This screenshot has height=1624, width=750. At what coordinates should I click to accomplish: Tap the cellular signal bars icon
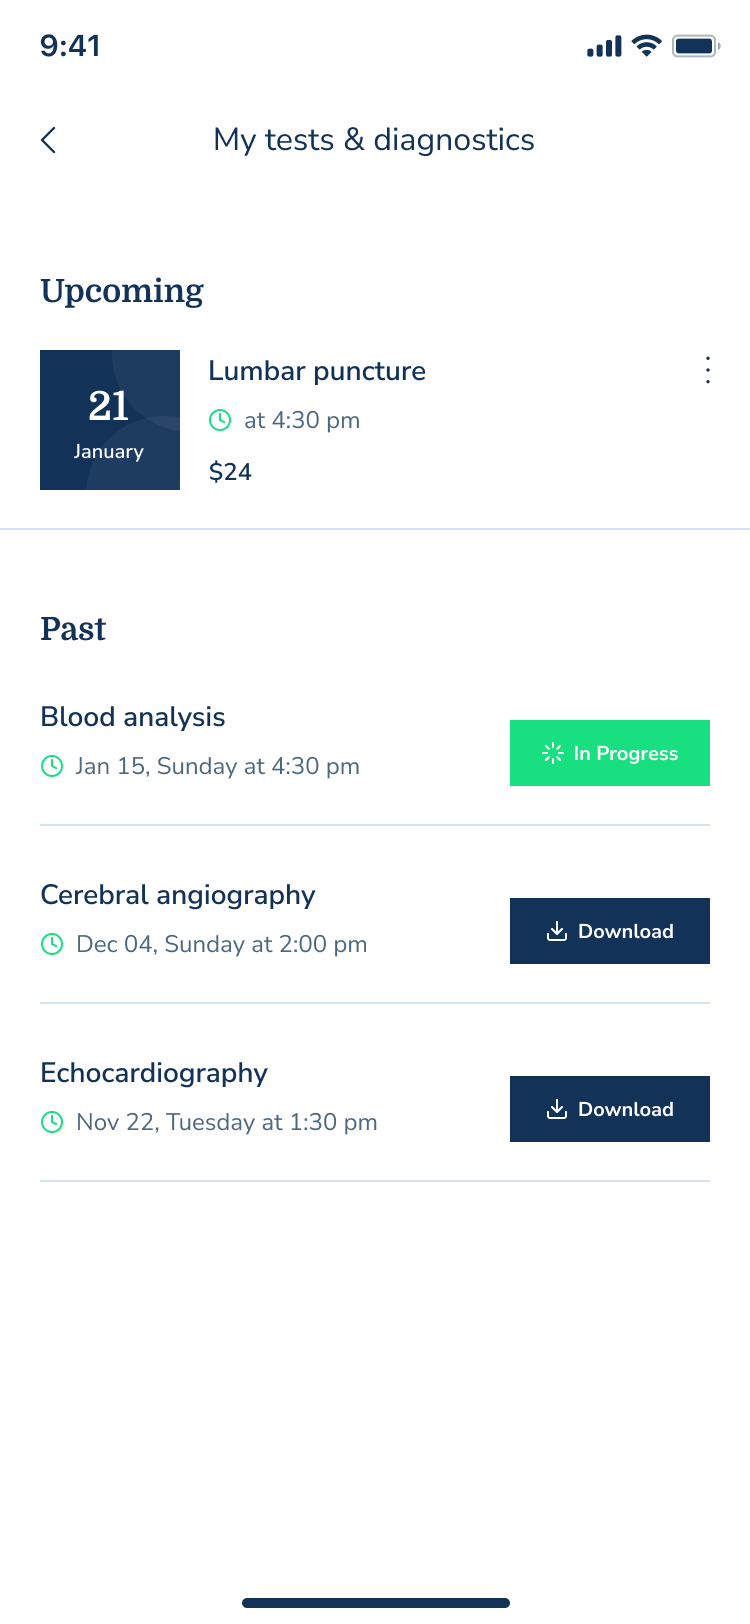point(604,47)
